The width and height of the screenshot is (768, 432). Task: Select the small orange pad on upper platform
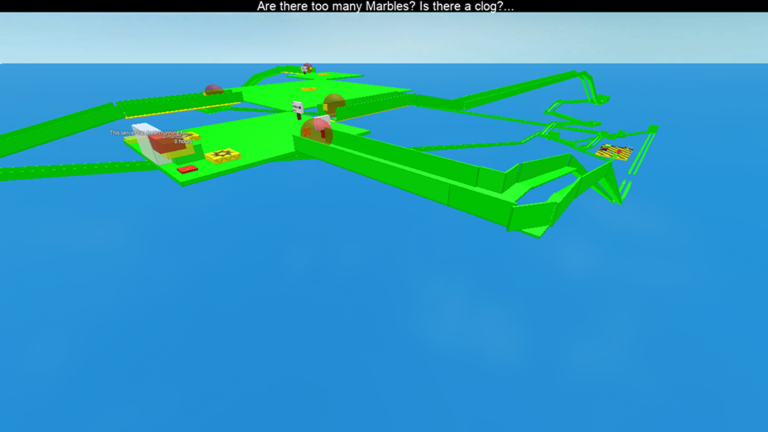coord(308,89)
